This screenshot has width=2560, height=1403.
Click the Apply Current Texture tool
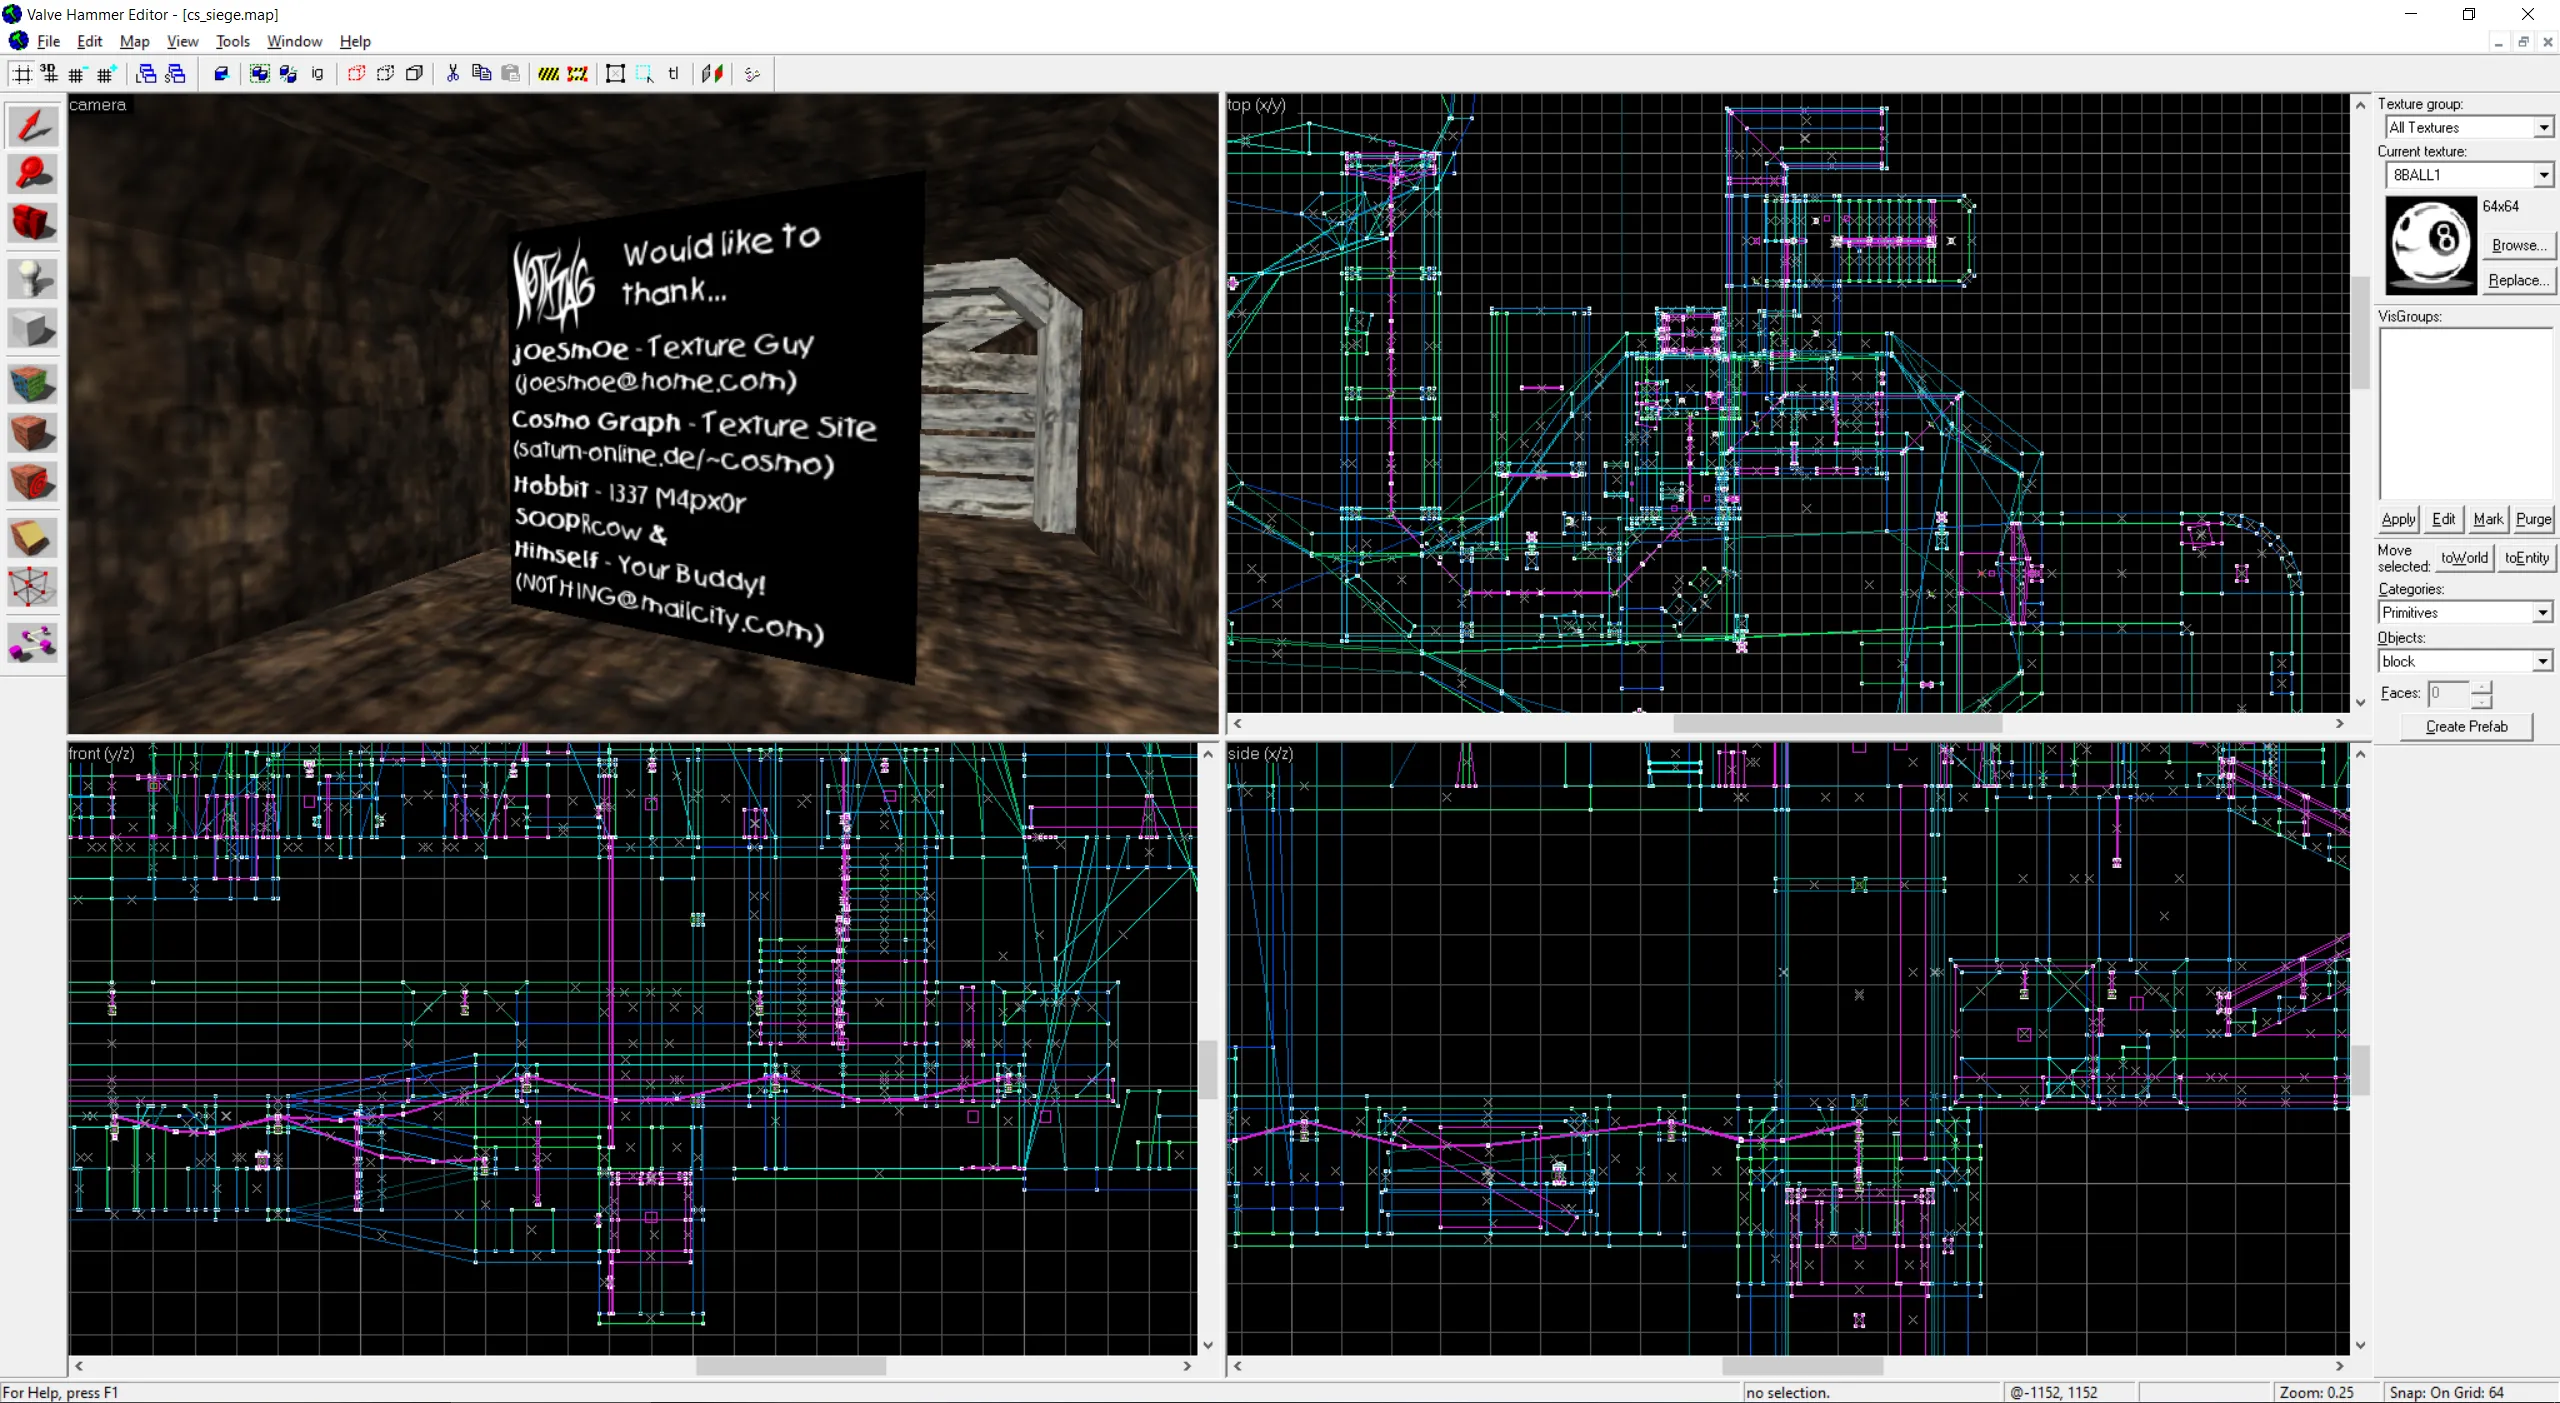pos(33,433)
